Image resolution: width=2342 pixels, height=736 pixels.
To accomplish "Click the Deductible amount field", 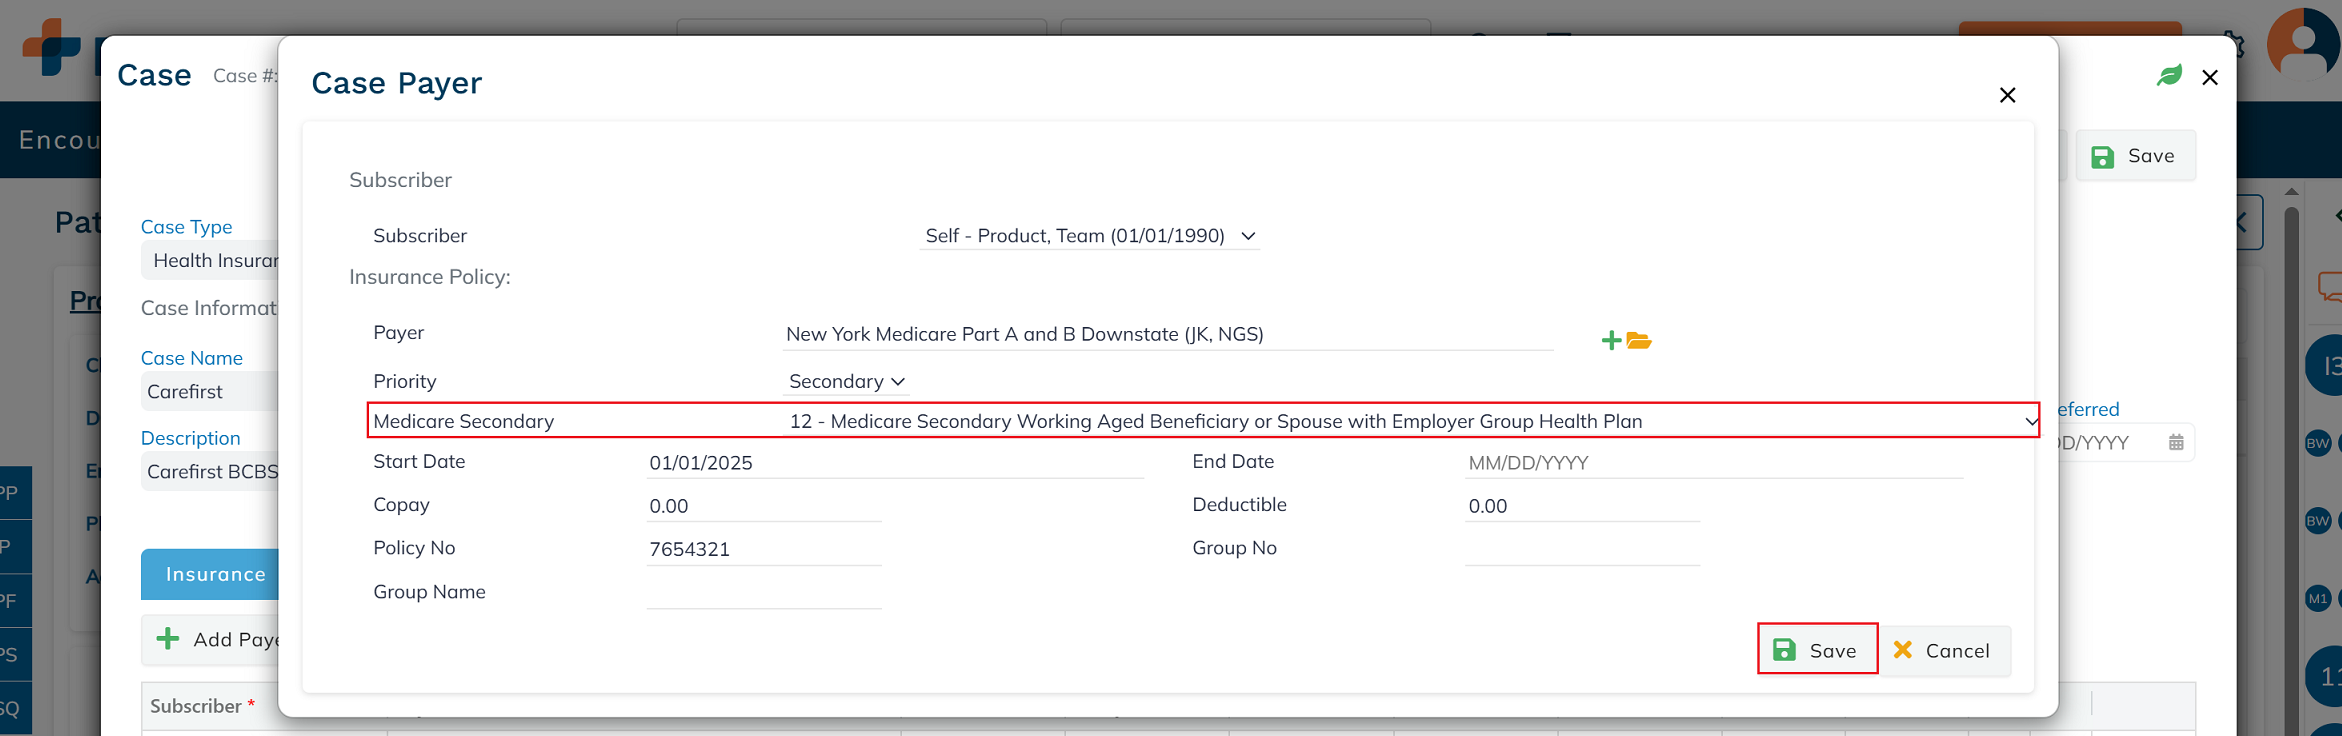I will tap(1581, 506).
